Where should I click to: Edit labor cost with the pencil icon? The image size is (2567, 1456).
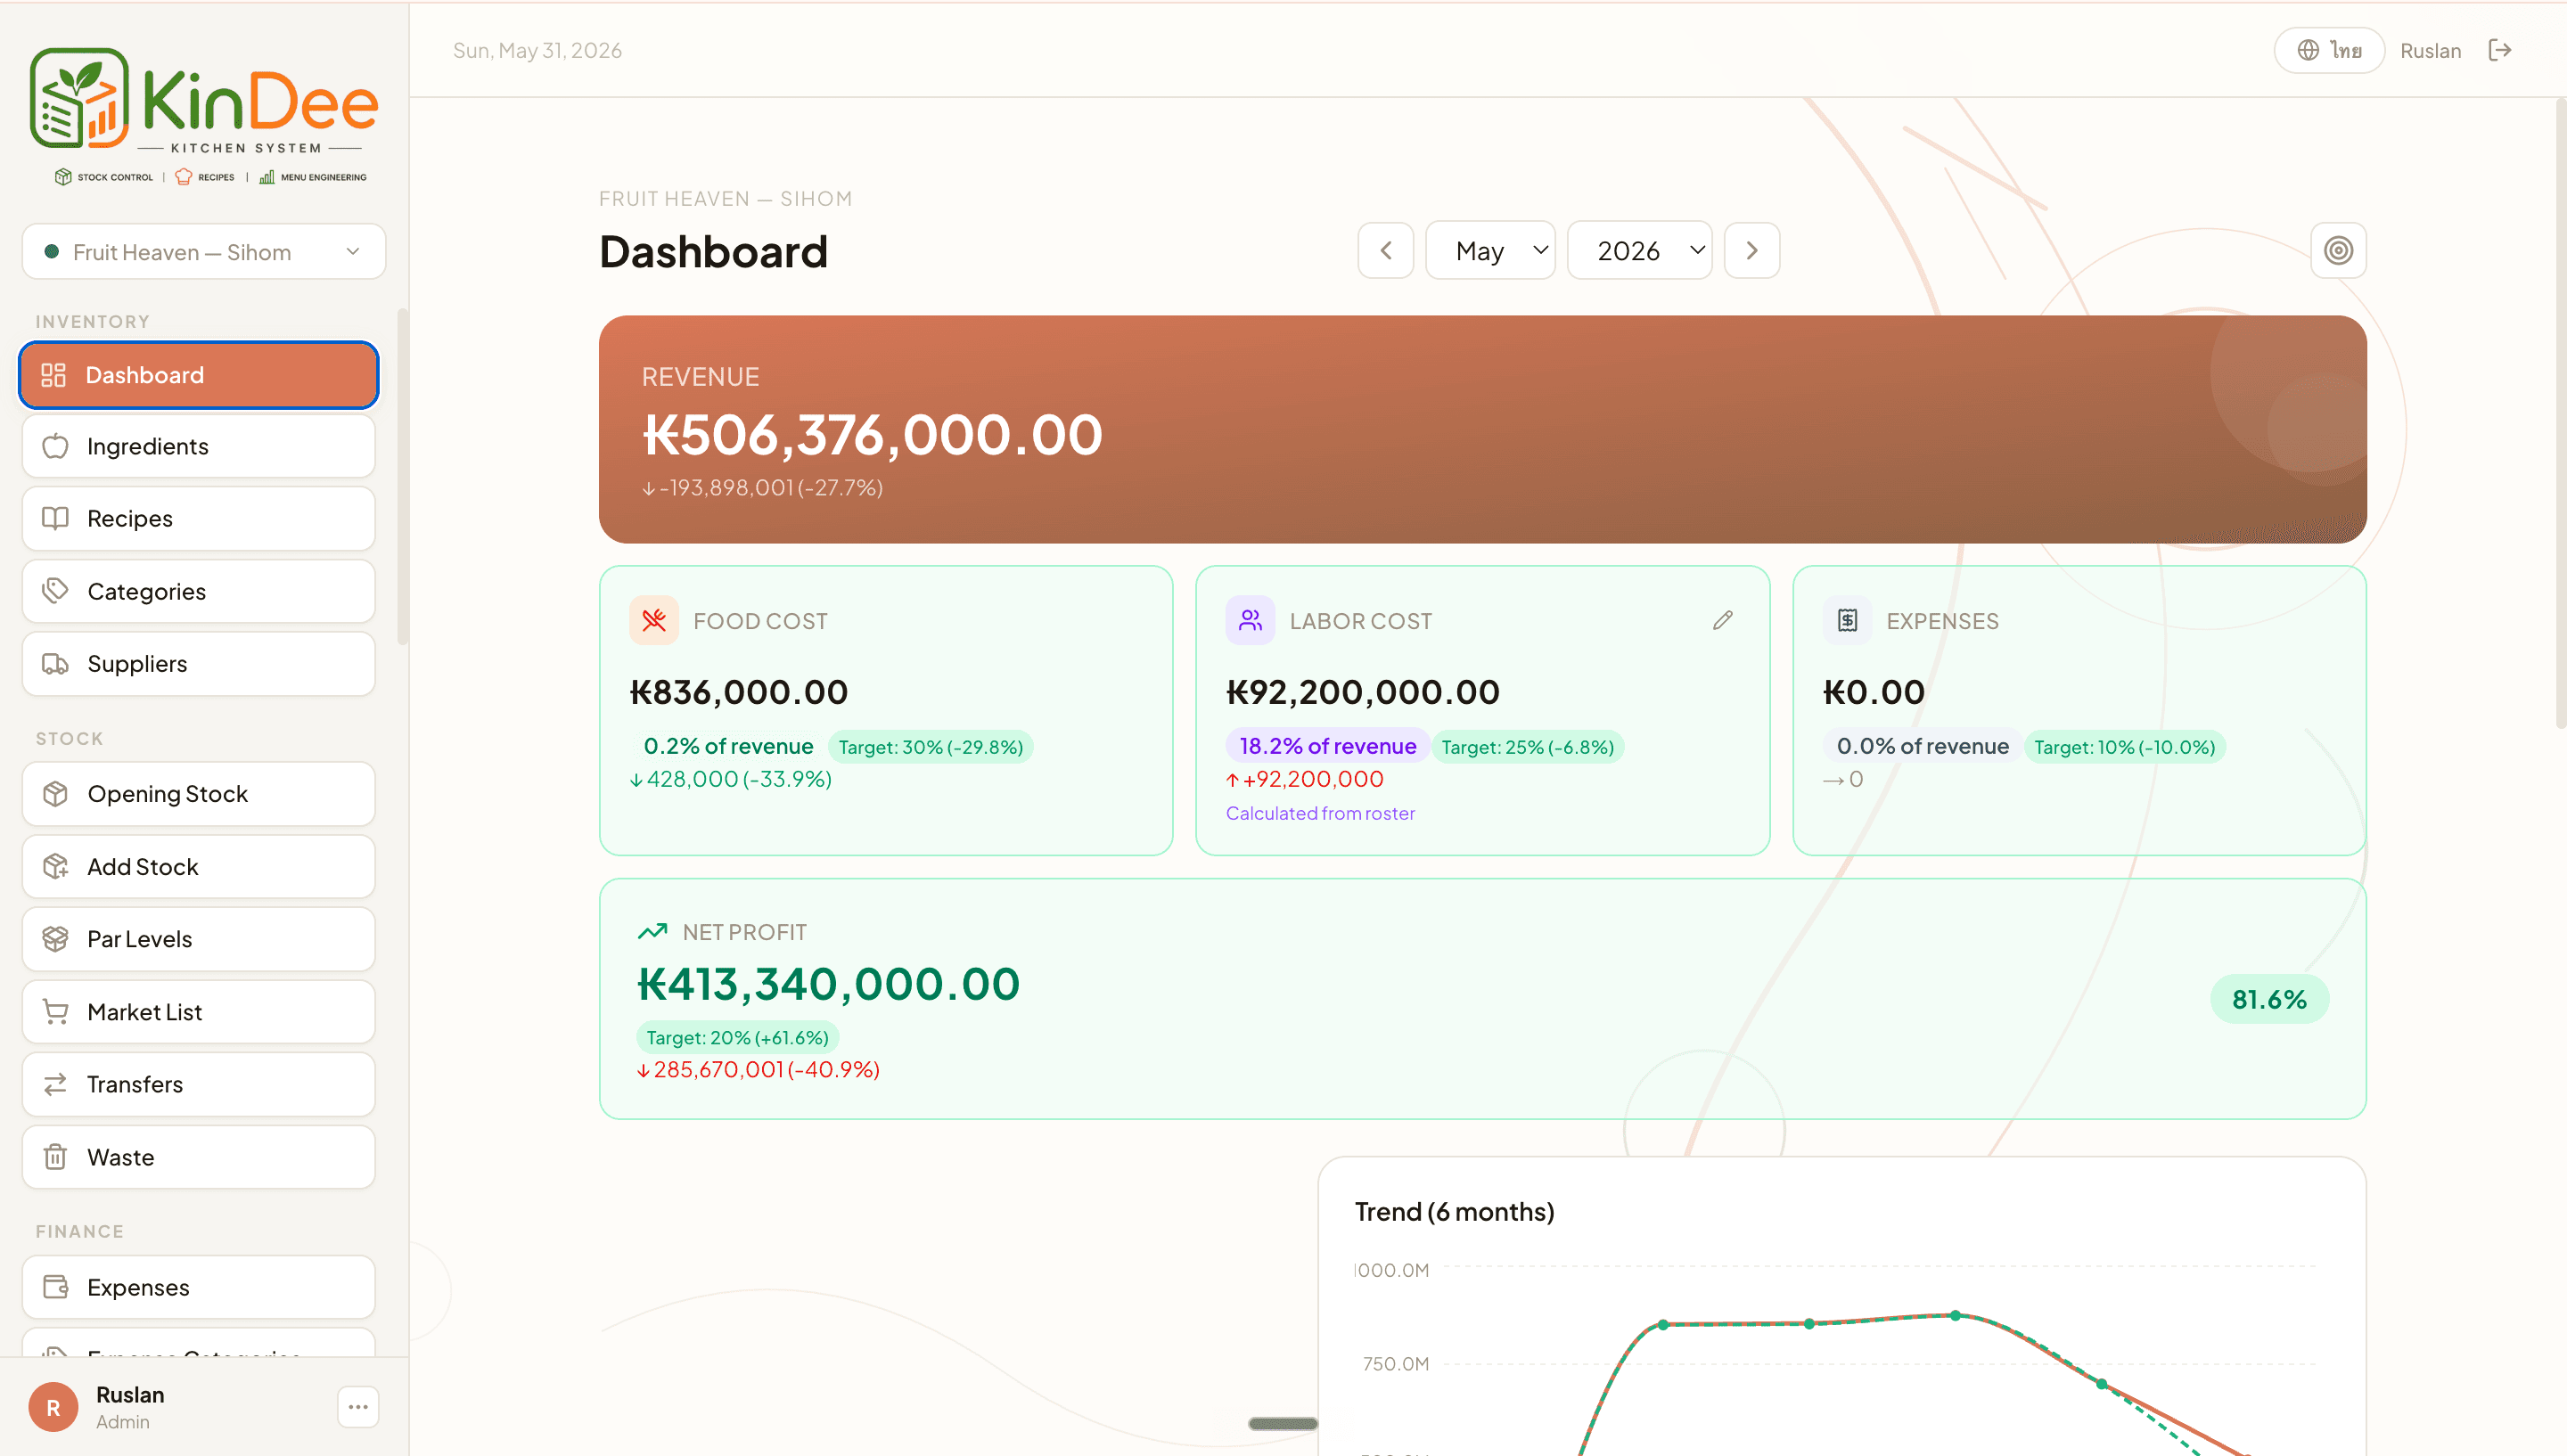1723,620
